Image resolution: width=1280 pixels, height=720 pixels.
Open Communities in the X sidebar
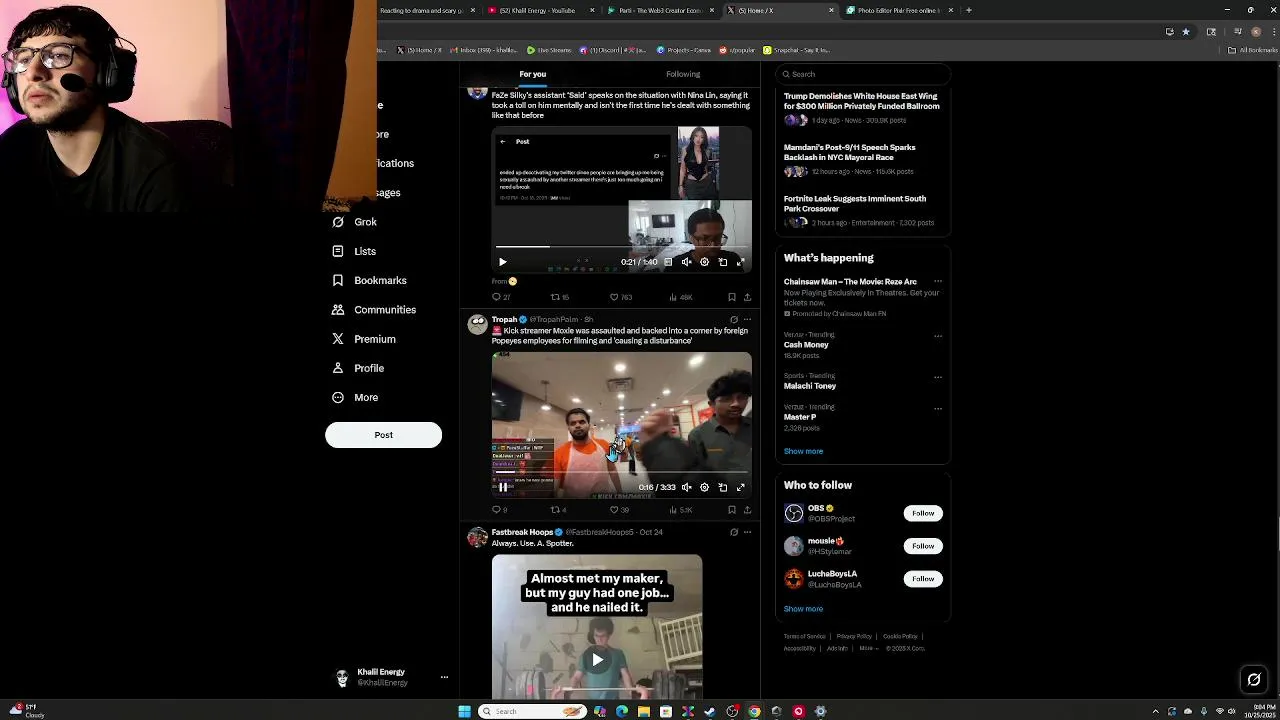pyautogui.click(x=374, y=310)
